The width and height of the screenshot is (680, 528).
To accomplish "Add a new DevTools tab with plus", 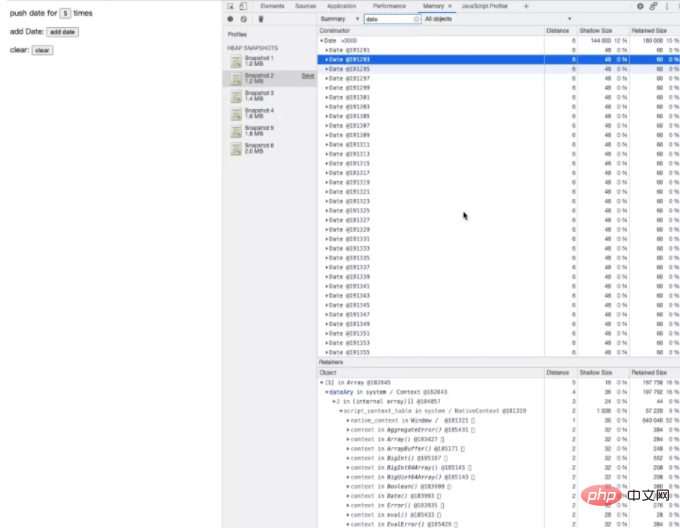I will (526, 6).
